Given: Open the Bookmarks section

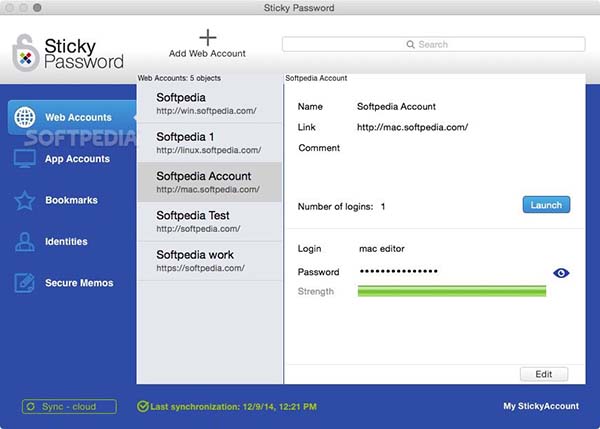Looking at the screenshot, I should [72, 200].
